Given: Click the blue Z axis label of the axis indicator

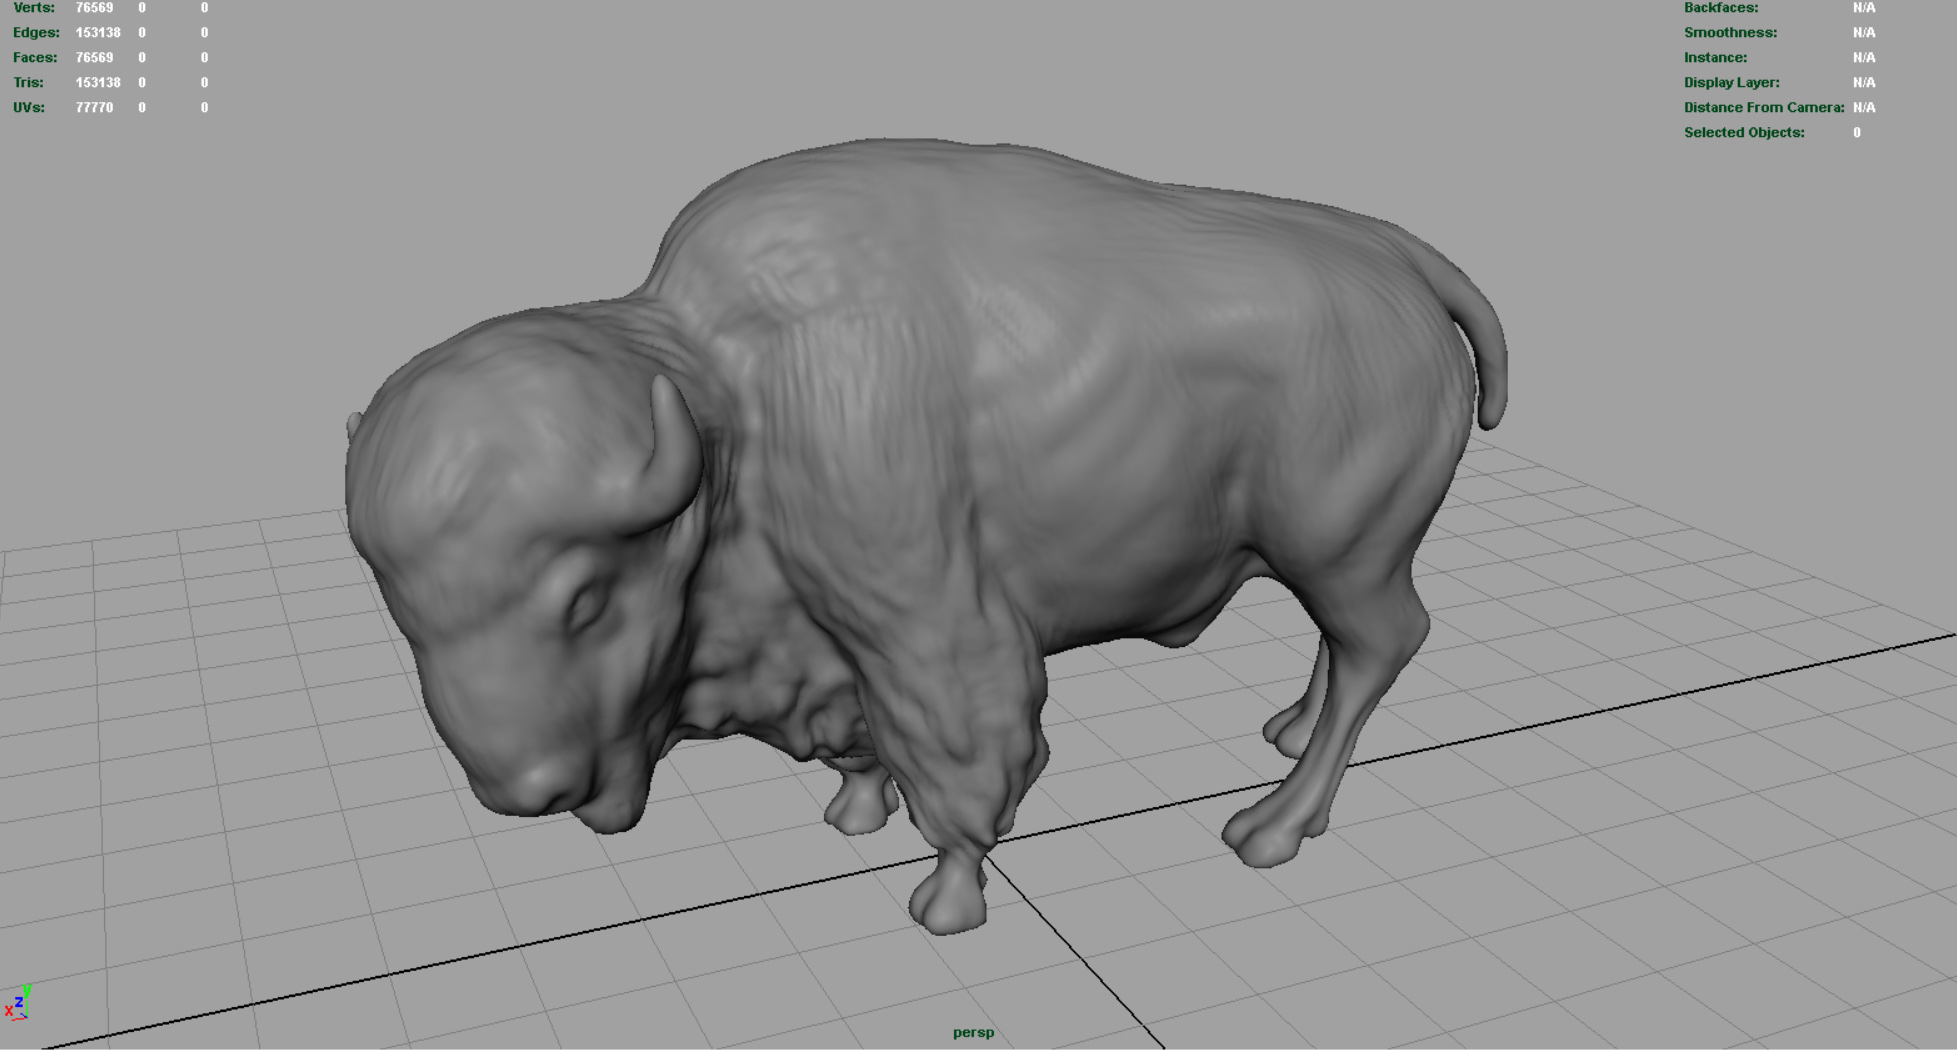Looking at the screenshot, I should (19, 1001).
